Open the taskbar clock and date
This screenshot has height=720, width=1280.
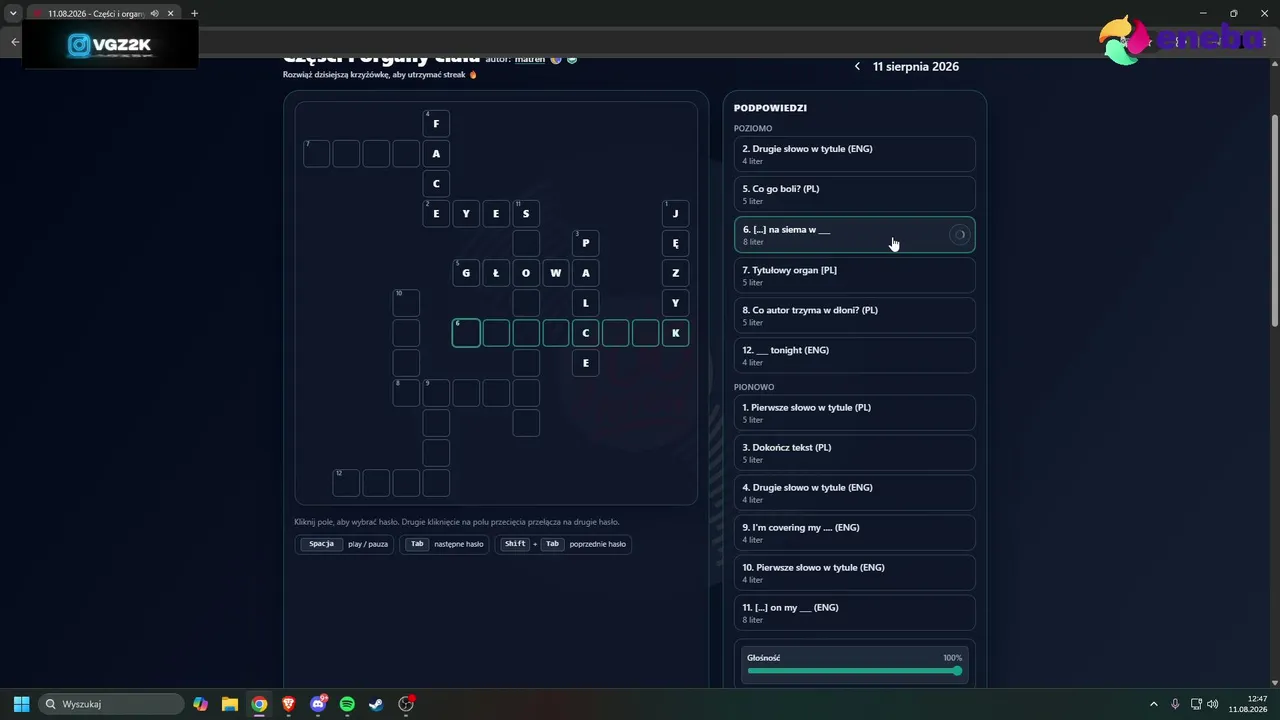point(1248,704)
